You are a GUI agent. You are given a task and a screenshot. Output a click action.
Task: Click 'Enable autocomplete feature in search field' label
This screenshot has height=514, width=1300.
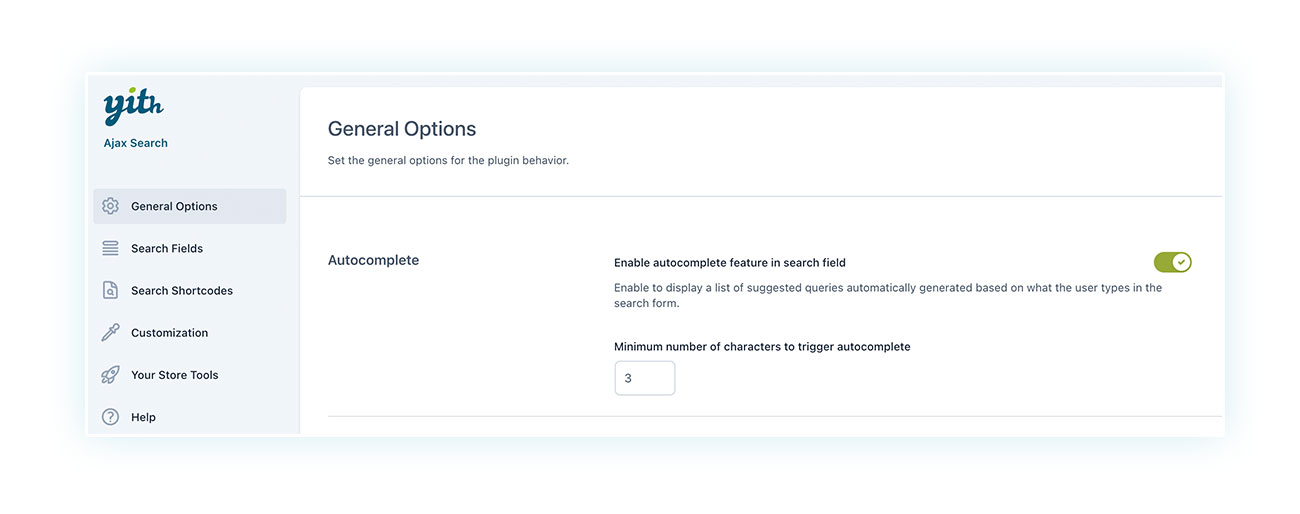(x=730, y=263)
